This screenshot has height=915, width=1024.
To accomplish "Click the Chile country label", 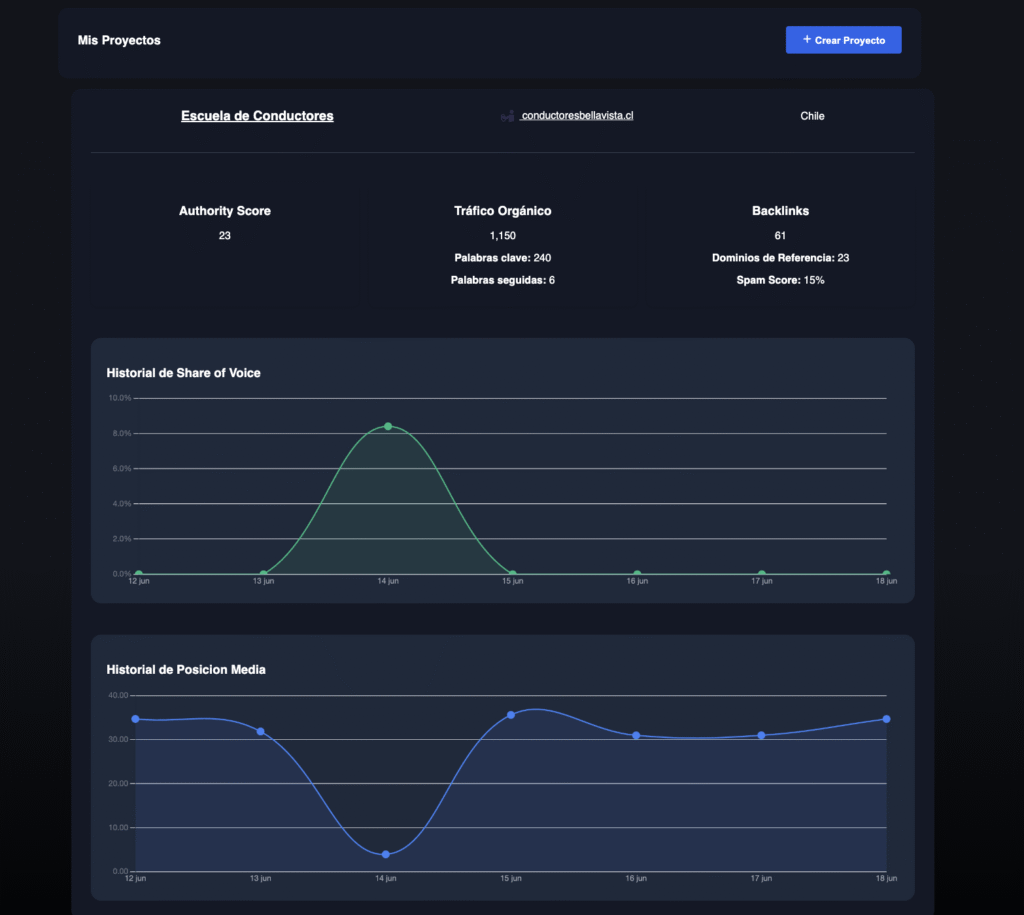I will 812,116.
